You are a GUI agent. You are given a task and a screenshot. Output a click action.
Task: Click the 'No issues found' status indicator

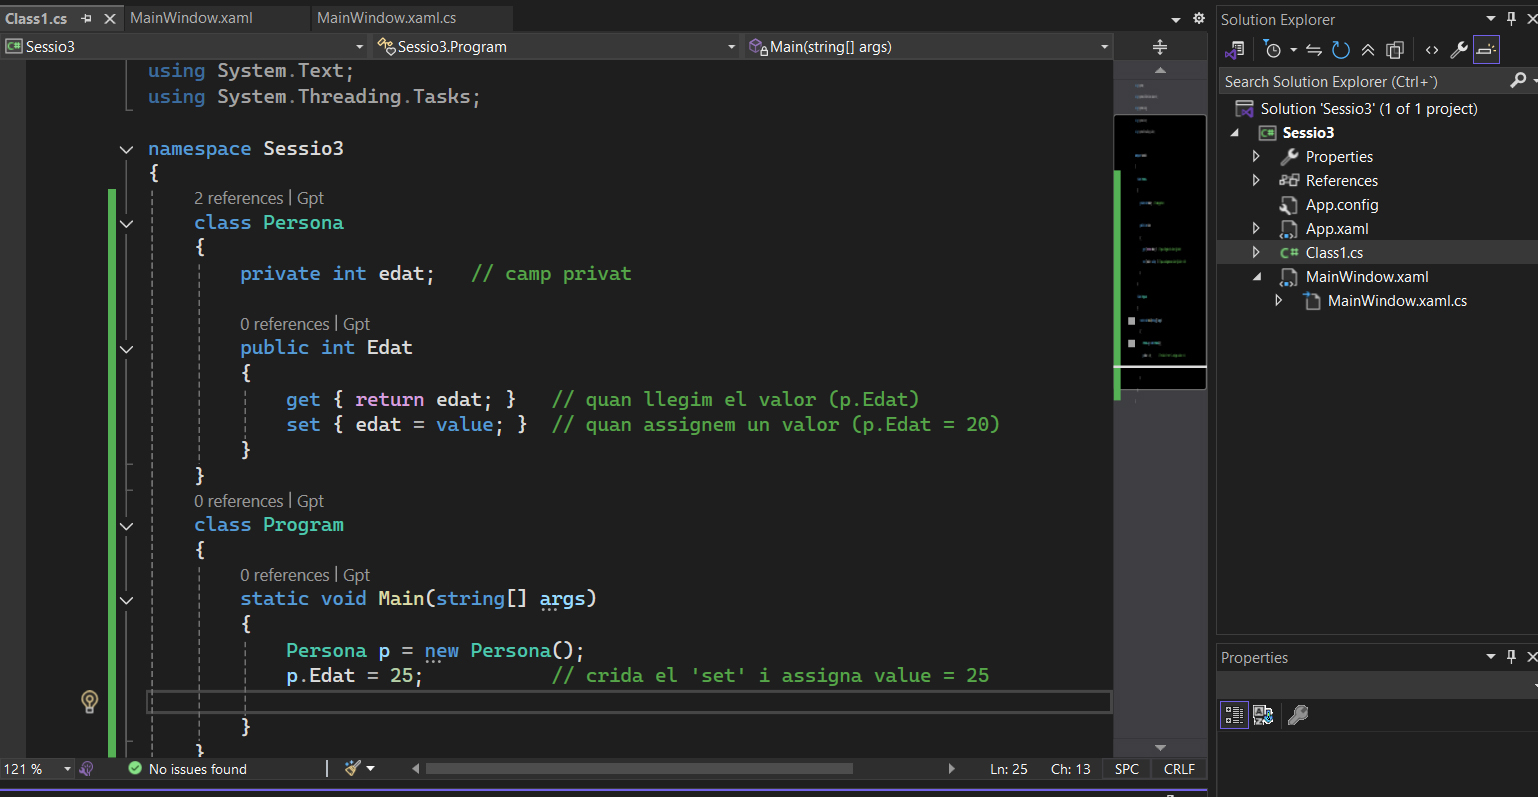(x=197, y=769)
